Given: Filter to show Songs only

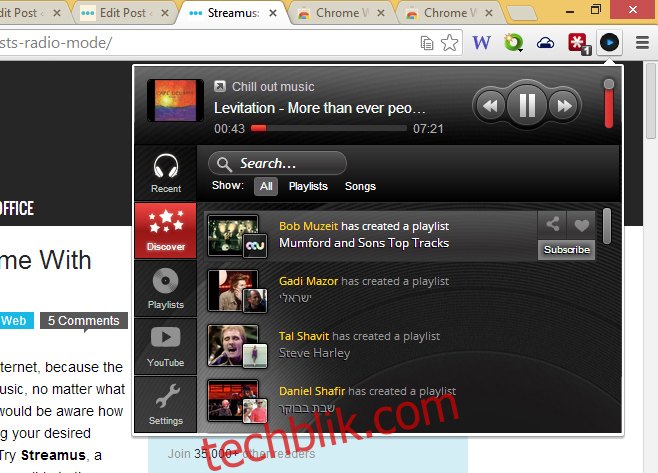Looking at the screenshot, I should 360,186.
